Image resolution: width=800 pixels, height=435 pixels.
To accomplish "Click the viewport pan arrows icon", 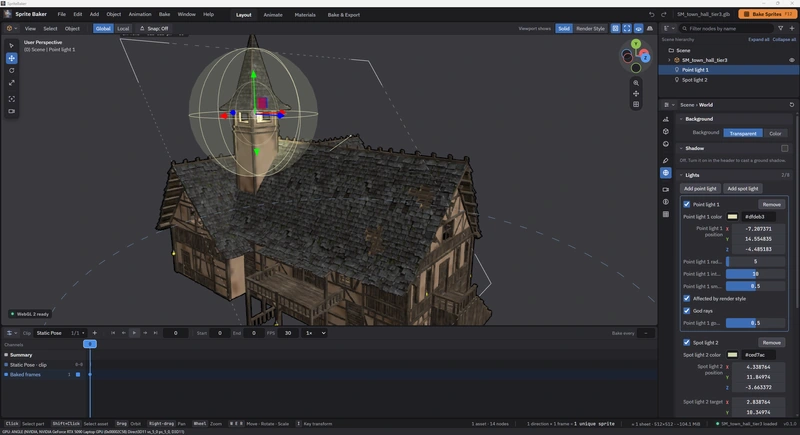I will [636, 94].
